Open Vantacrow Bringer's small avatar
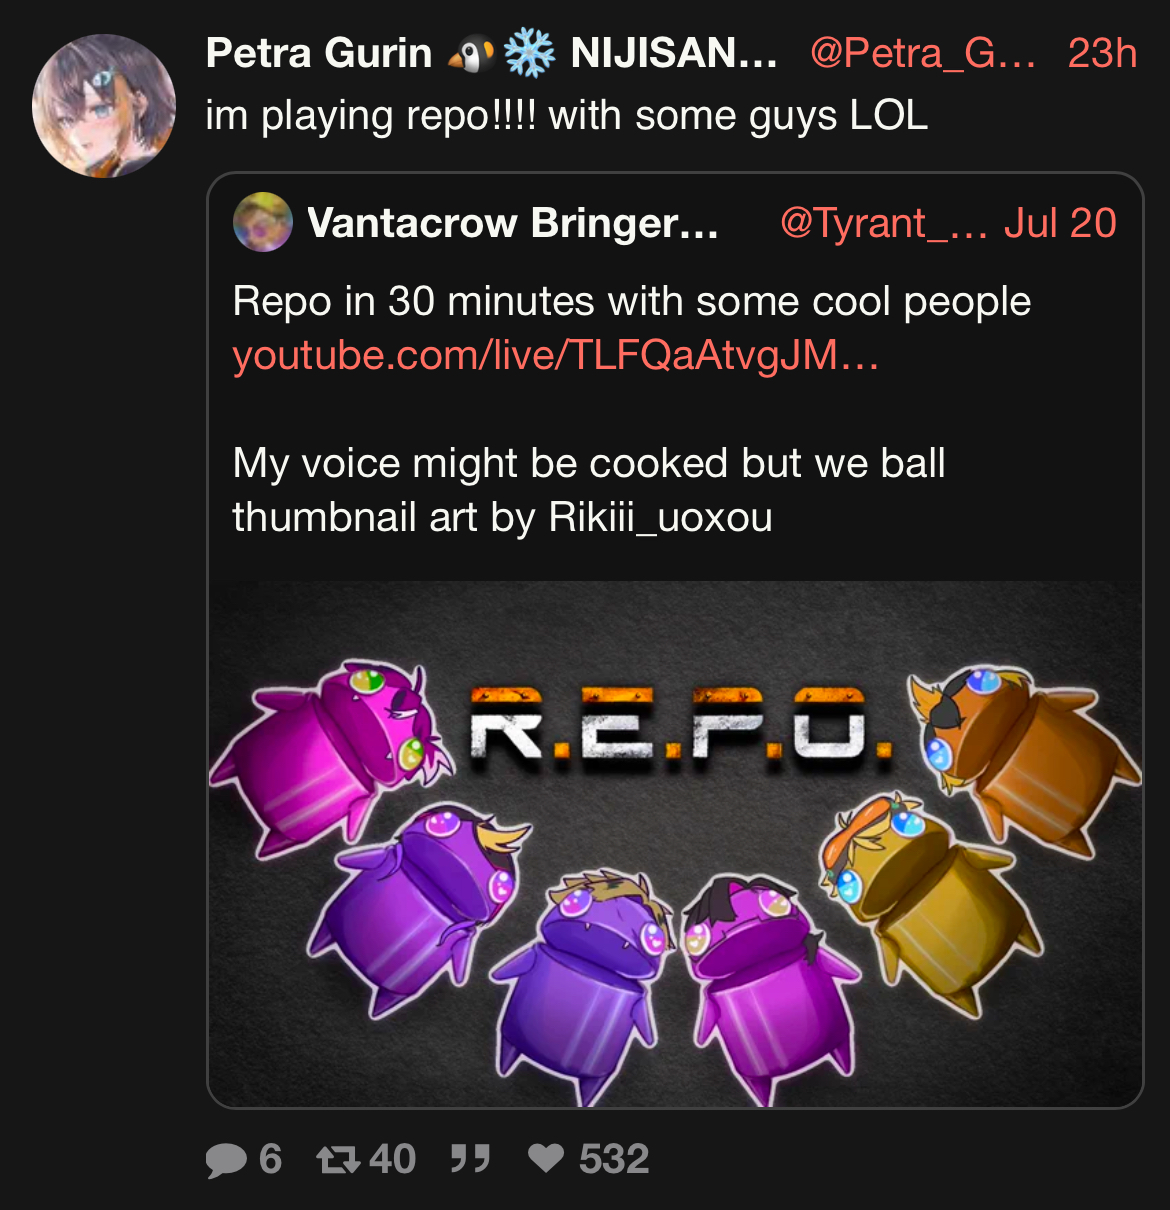Screen dimensions: 1170x1210 263,222
